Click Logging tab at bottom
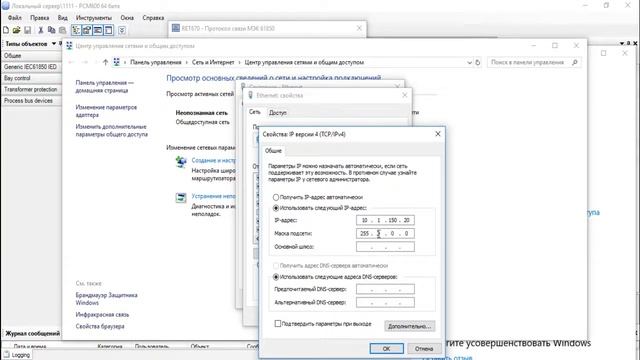The height and width of the screenshot is (360, 640). coord(17,355)
